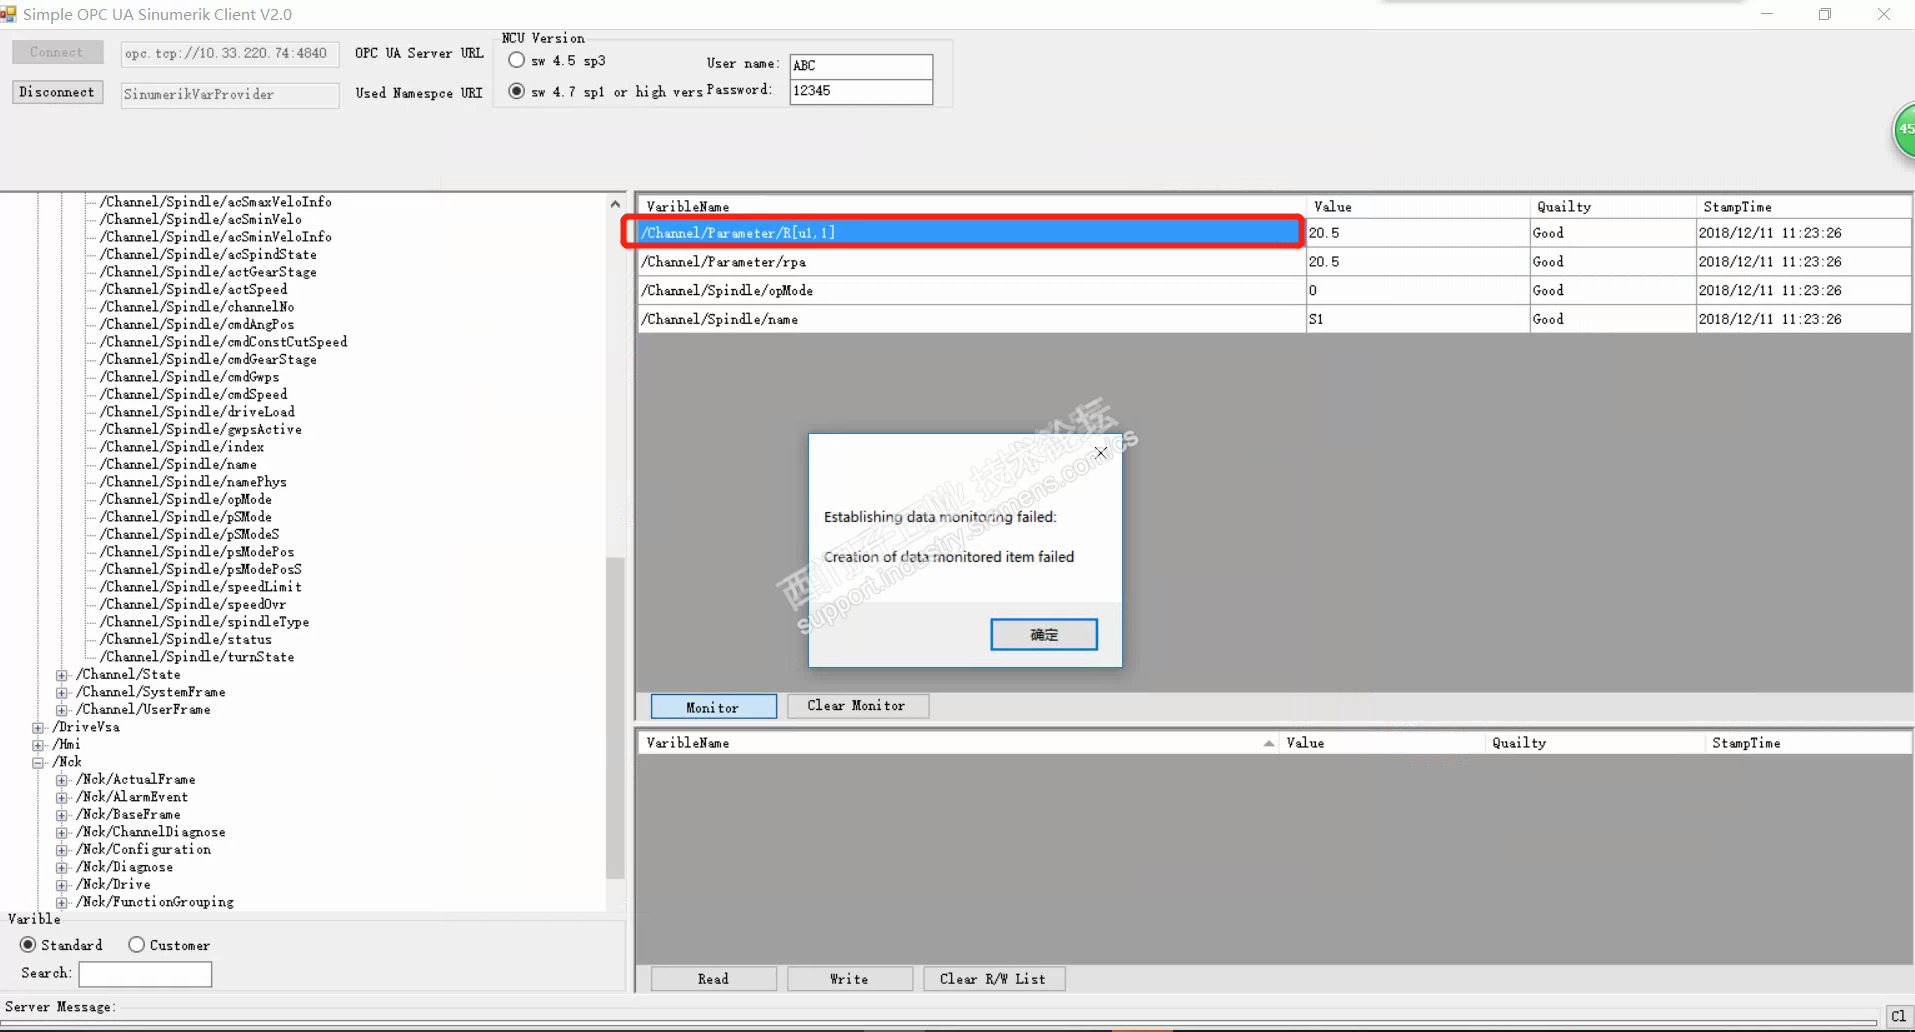1915x1032 pixels.
Task: Click the tree scrollbar up arrow
Action: (615, 204)
